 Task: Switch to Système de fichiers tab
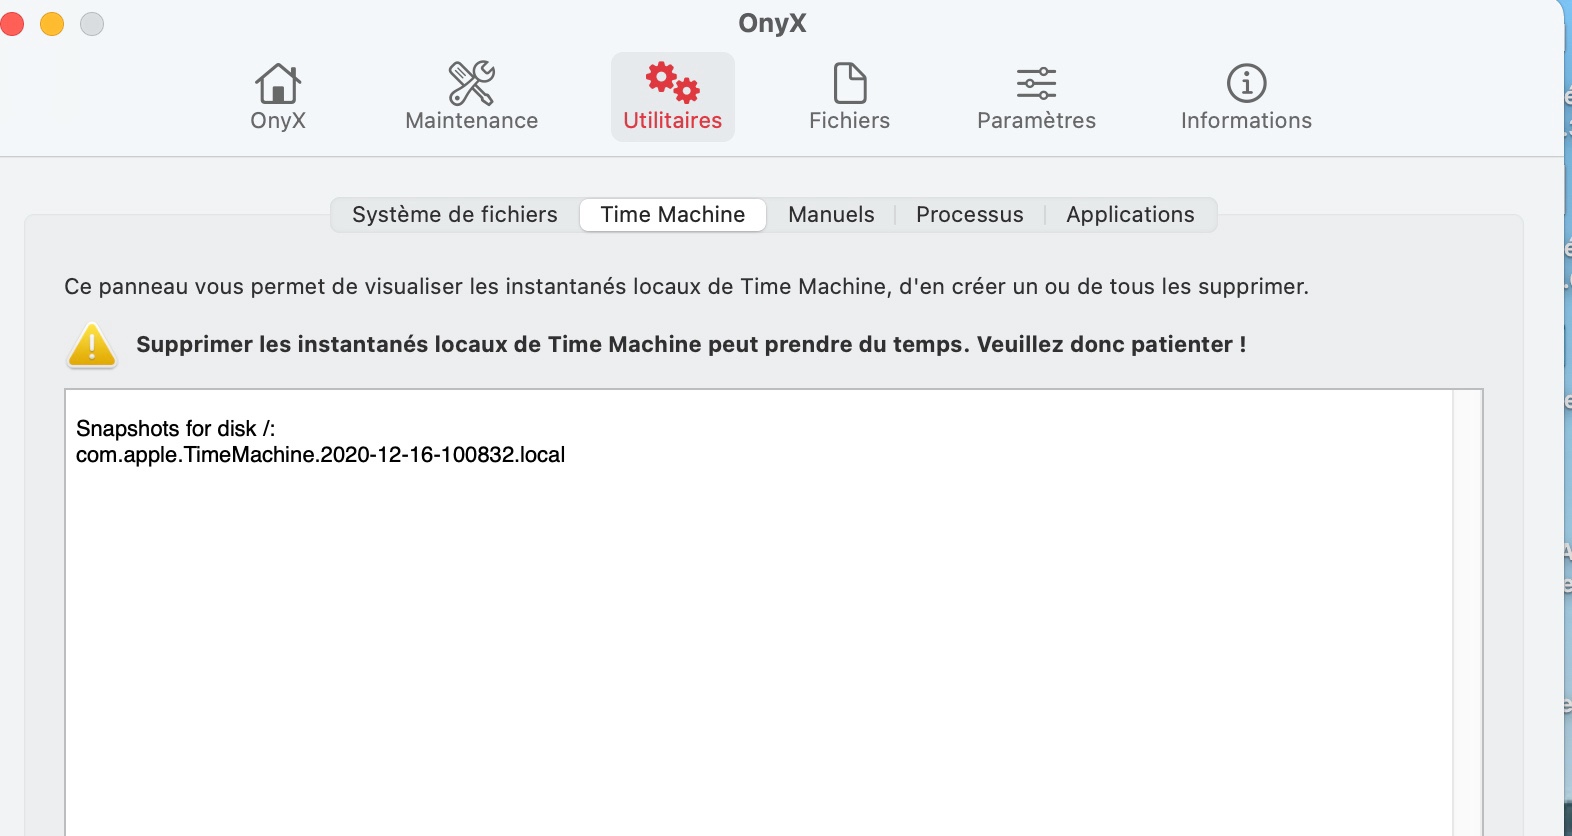coord(455,214)
